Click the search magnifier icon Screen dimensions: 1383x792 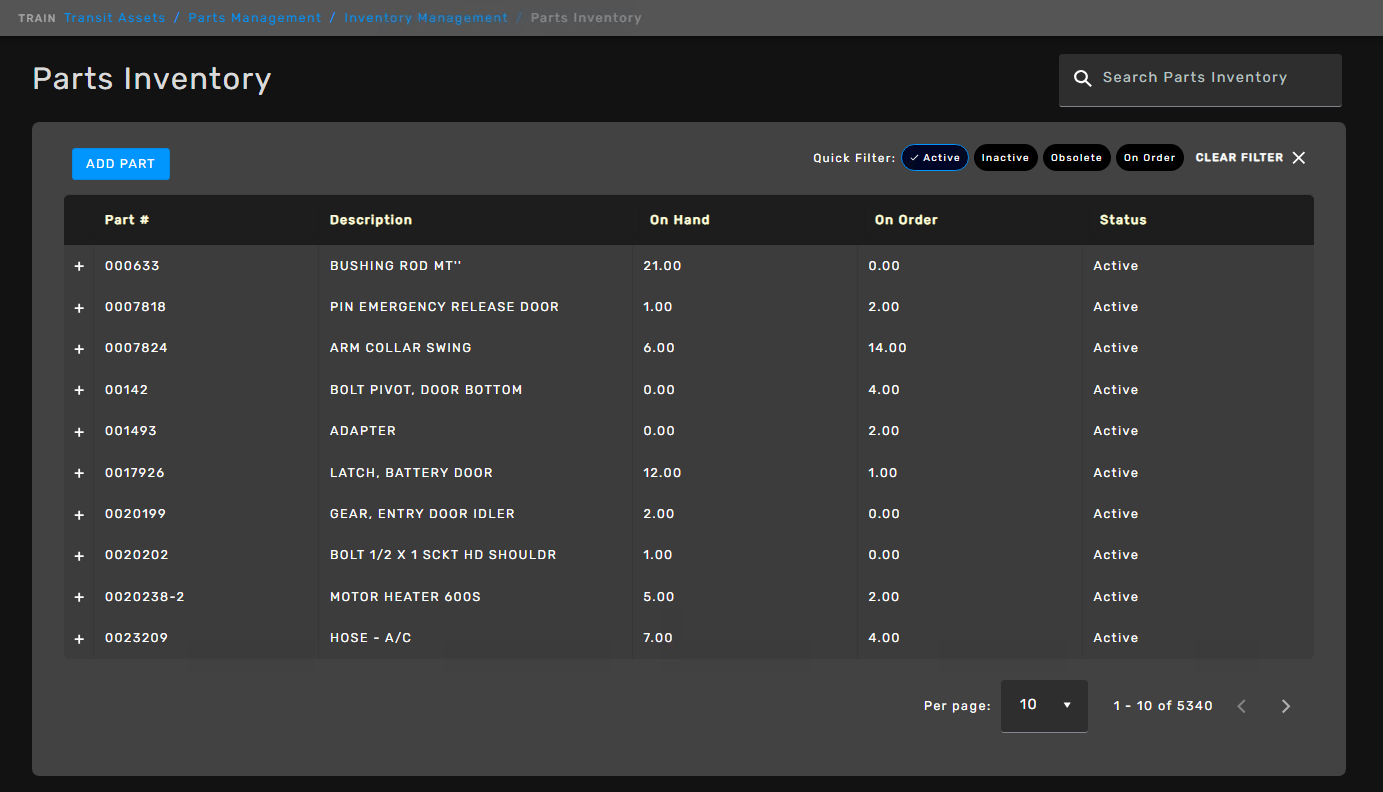tap(1082, 78)
